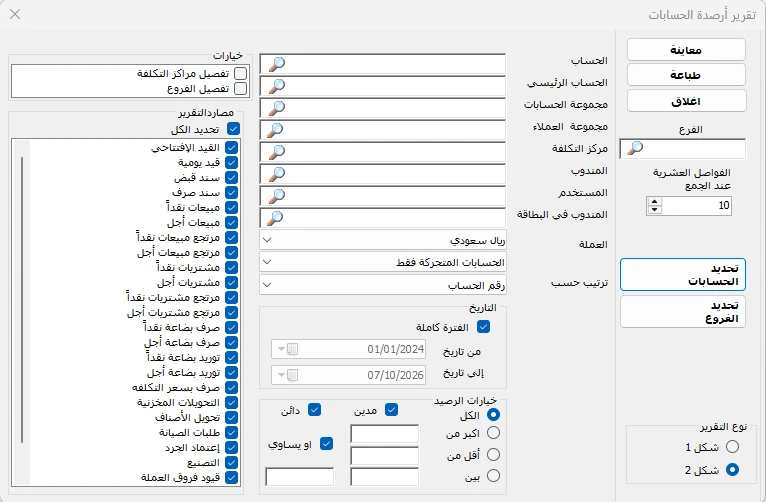Open account lookup magnifier in الحساب field

[277, 64]
